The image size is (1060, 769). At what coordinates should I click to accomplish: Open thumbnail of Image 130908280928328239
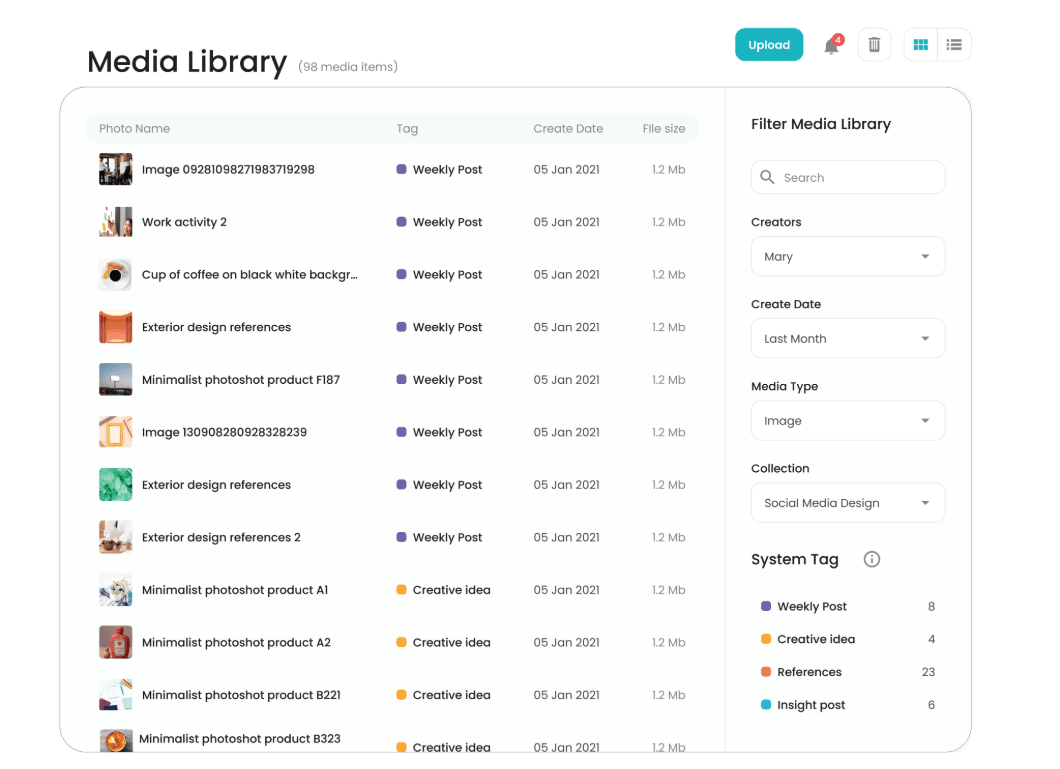click(x=116, y=432)
